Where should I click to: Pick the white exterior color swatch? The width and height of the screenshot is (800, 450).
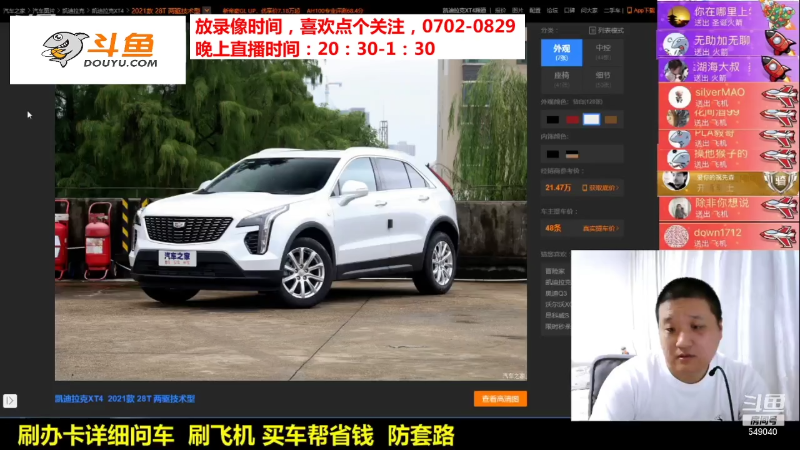coord(591,119)
